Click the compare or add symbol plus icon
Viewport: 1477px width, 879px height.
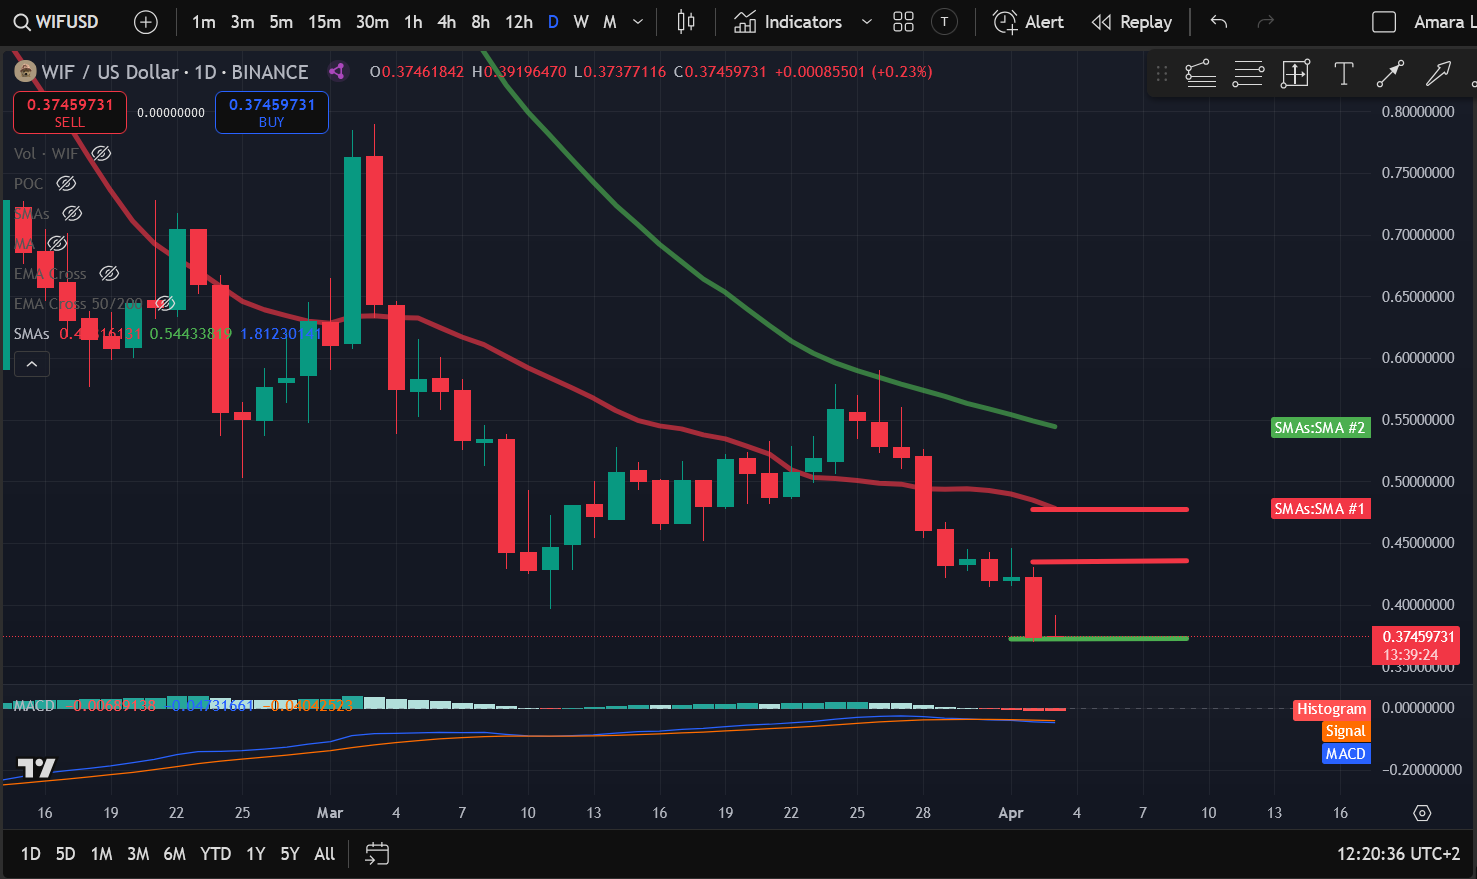coord(146,22)
